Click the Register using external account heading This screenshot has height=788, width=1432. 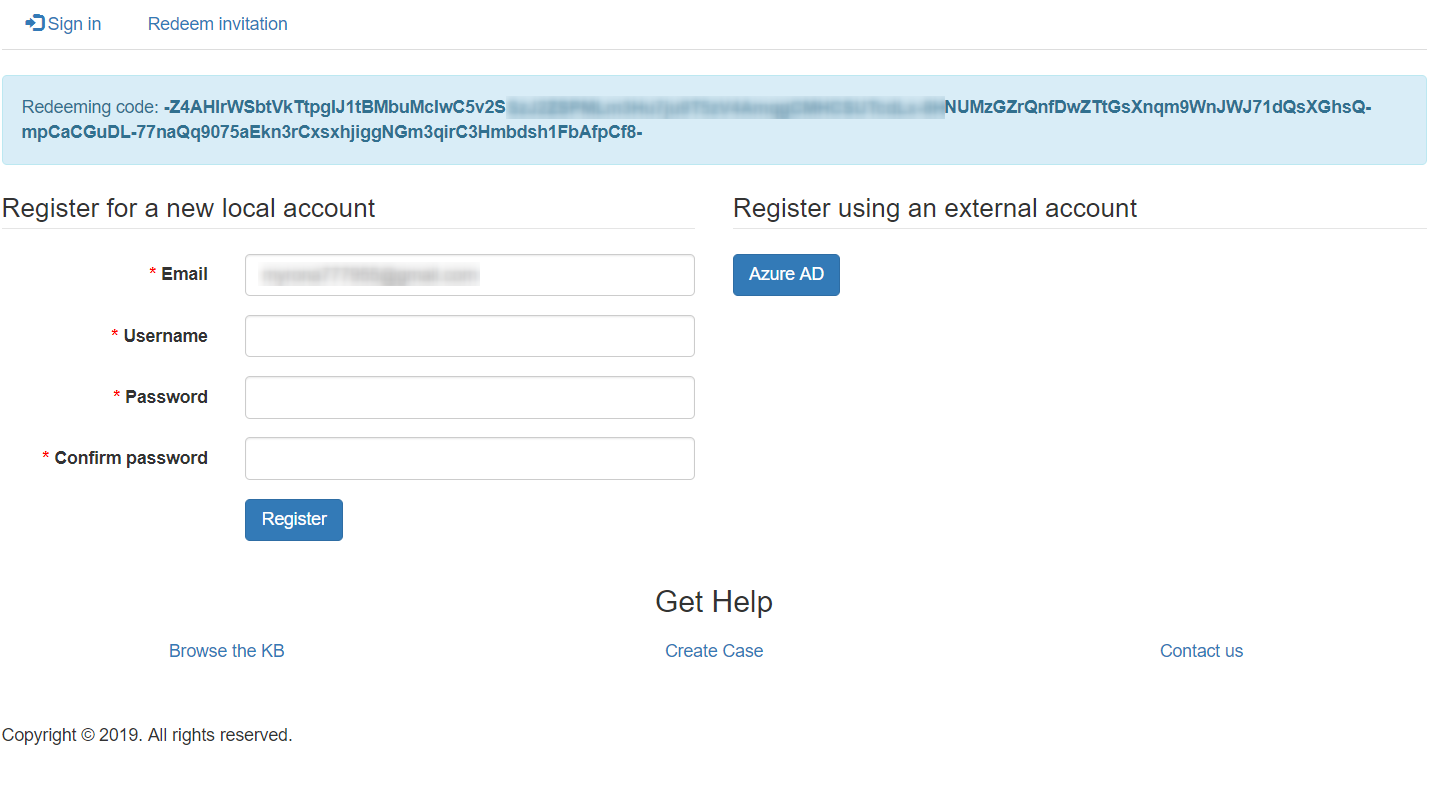coord(935,208)
